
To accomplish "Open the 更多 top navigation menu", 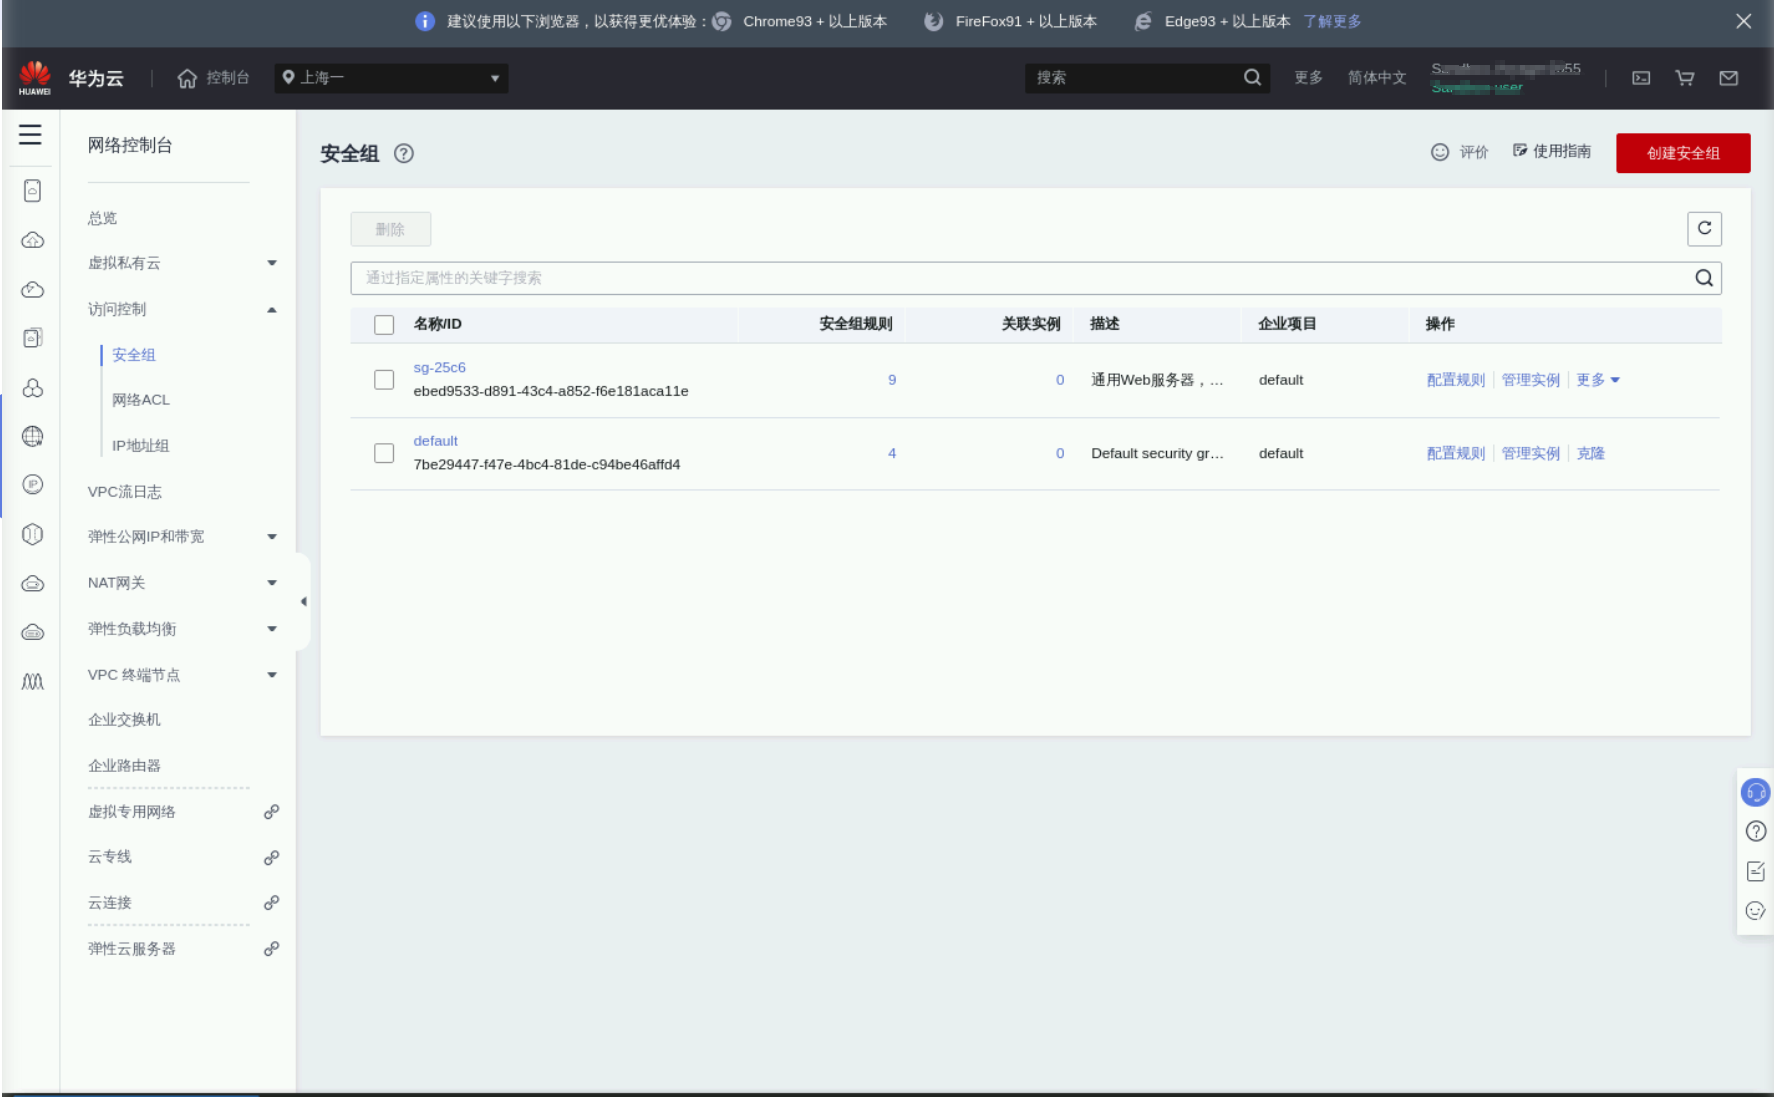I will pyautogui.click(x=1309, y=78).
